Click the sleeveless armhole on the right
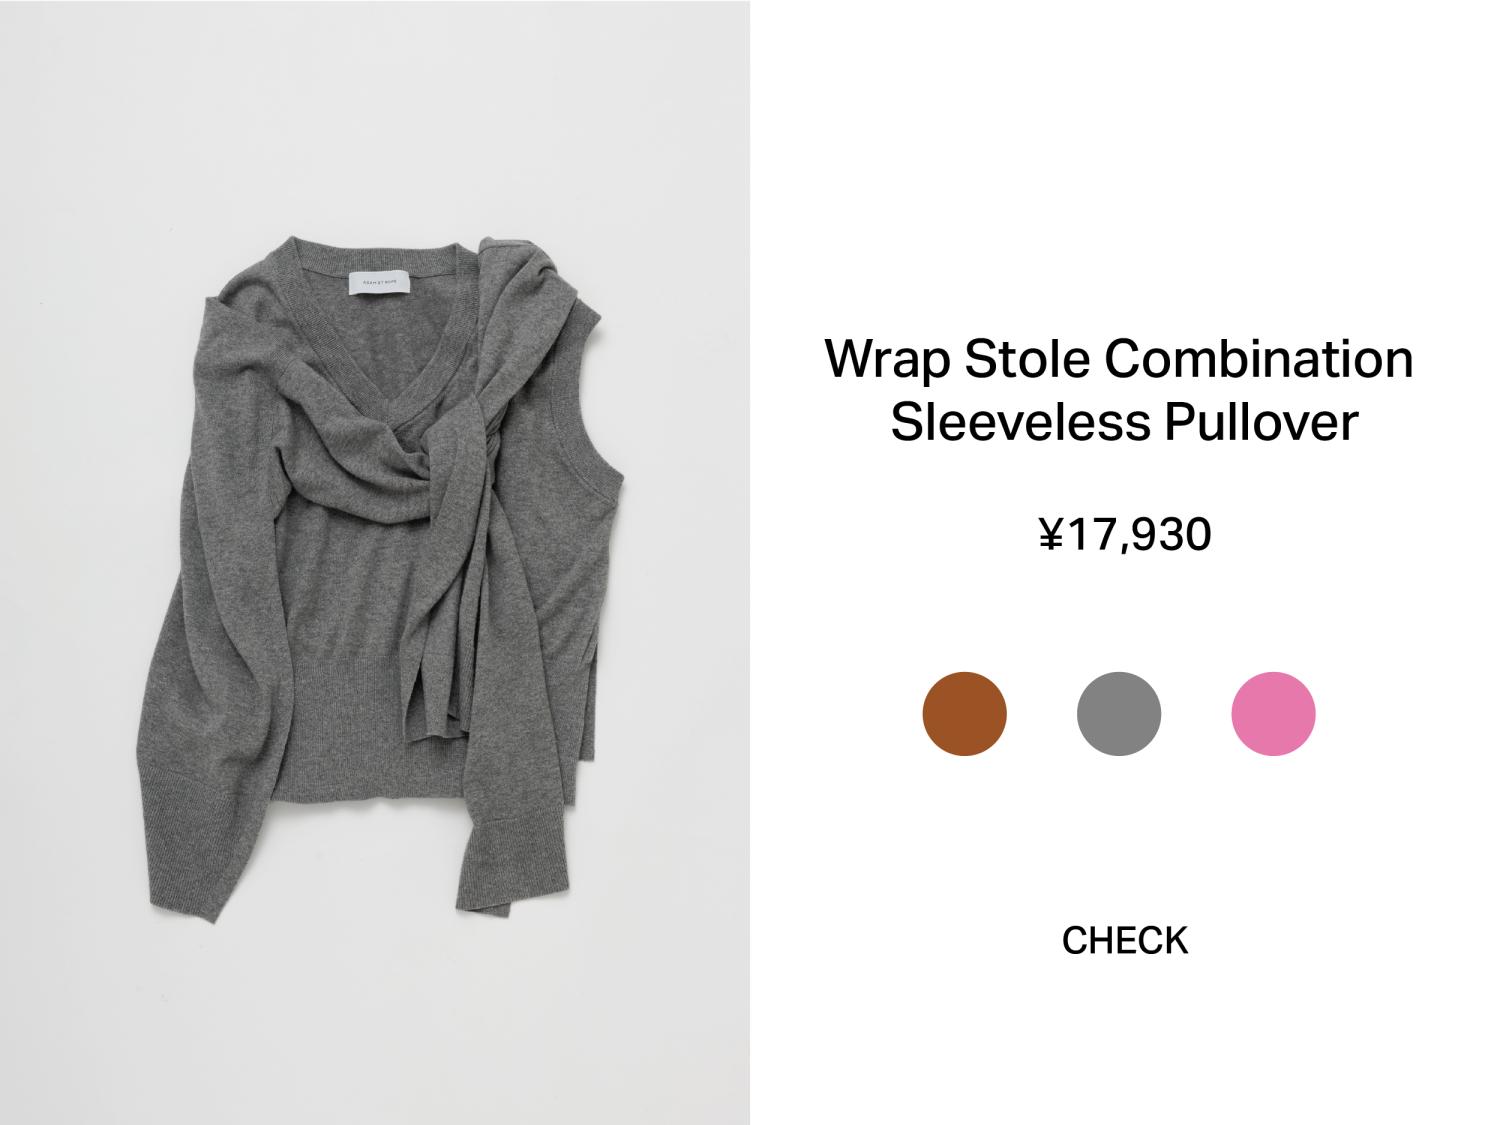 [590, 420]
